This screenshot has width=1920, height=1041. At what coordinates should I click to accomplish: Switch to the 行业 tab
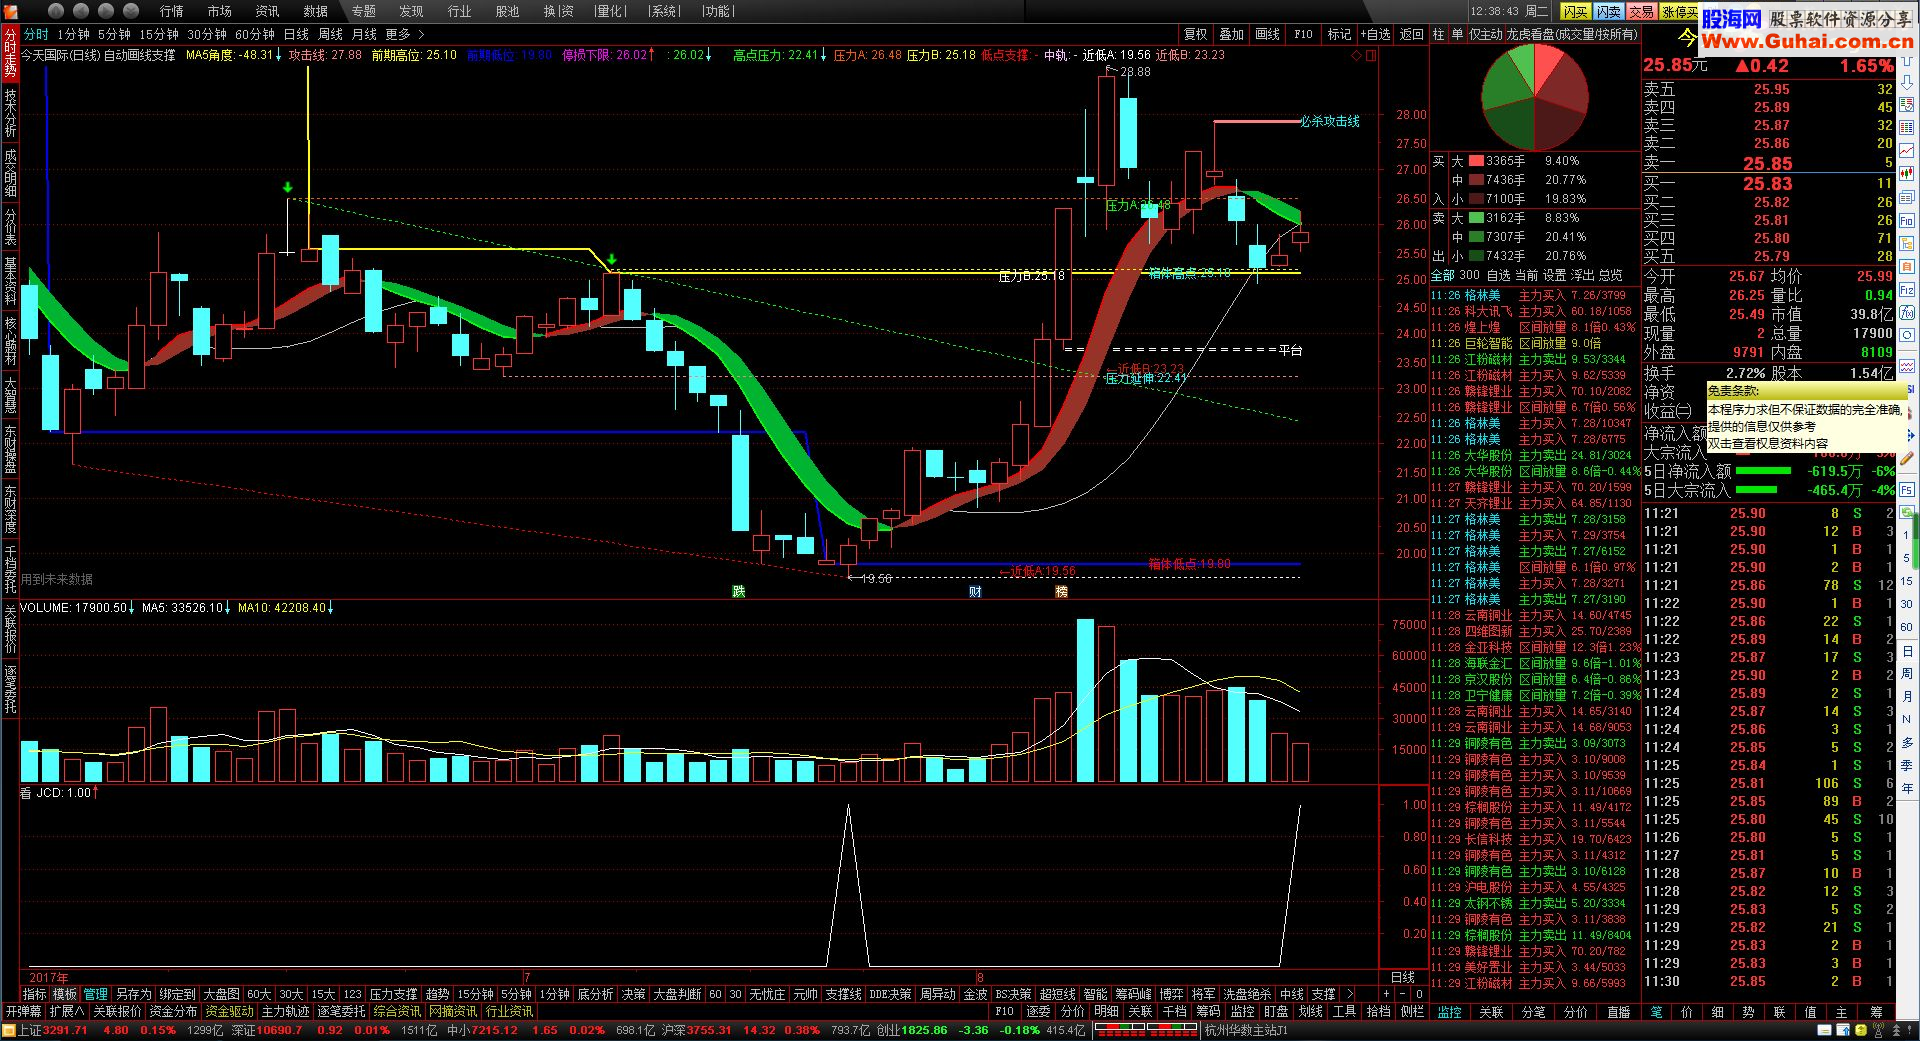(459, 11)
